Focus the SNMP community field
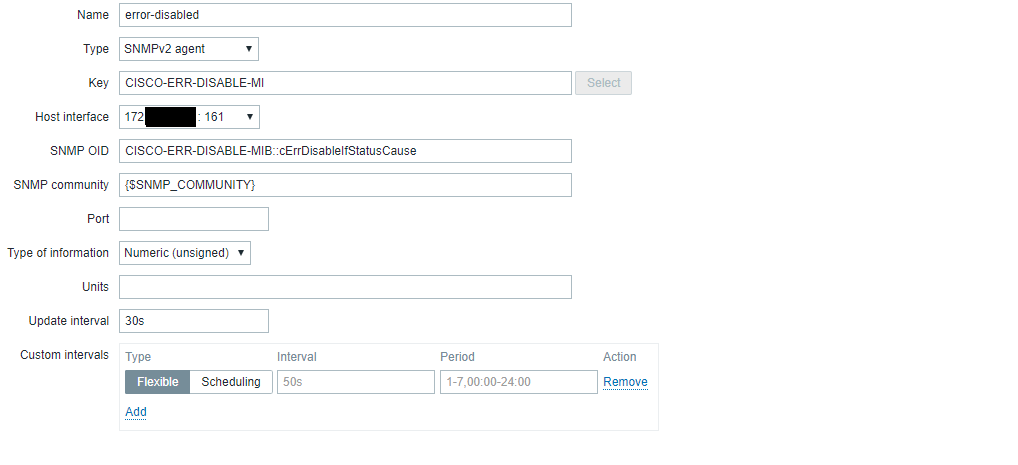 pyautogui.click(x=345, y=185)
